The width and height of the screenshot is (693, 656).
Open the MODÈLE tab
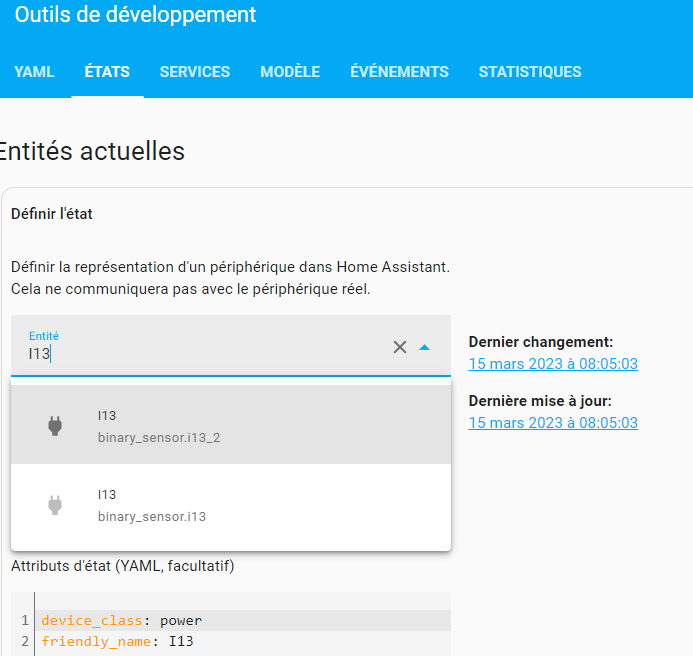coord(290,72)
